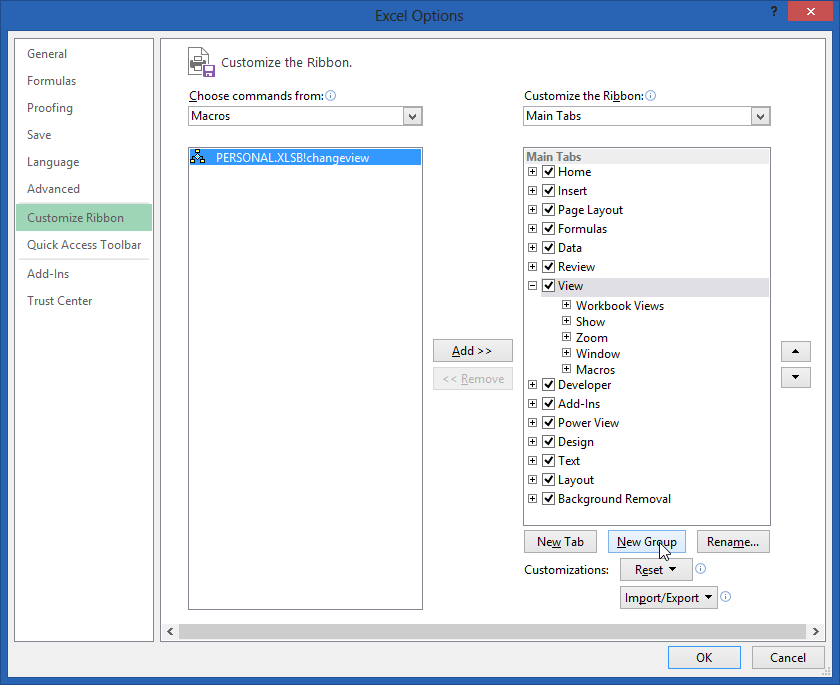Click the ribbon illustration next to Customize the Ribbon
Screen dimensions: 840x685
coord(200,61)
